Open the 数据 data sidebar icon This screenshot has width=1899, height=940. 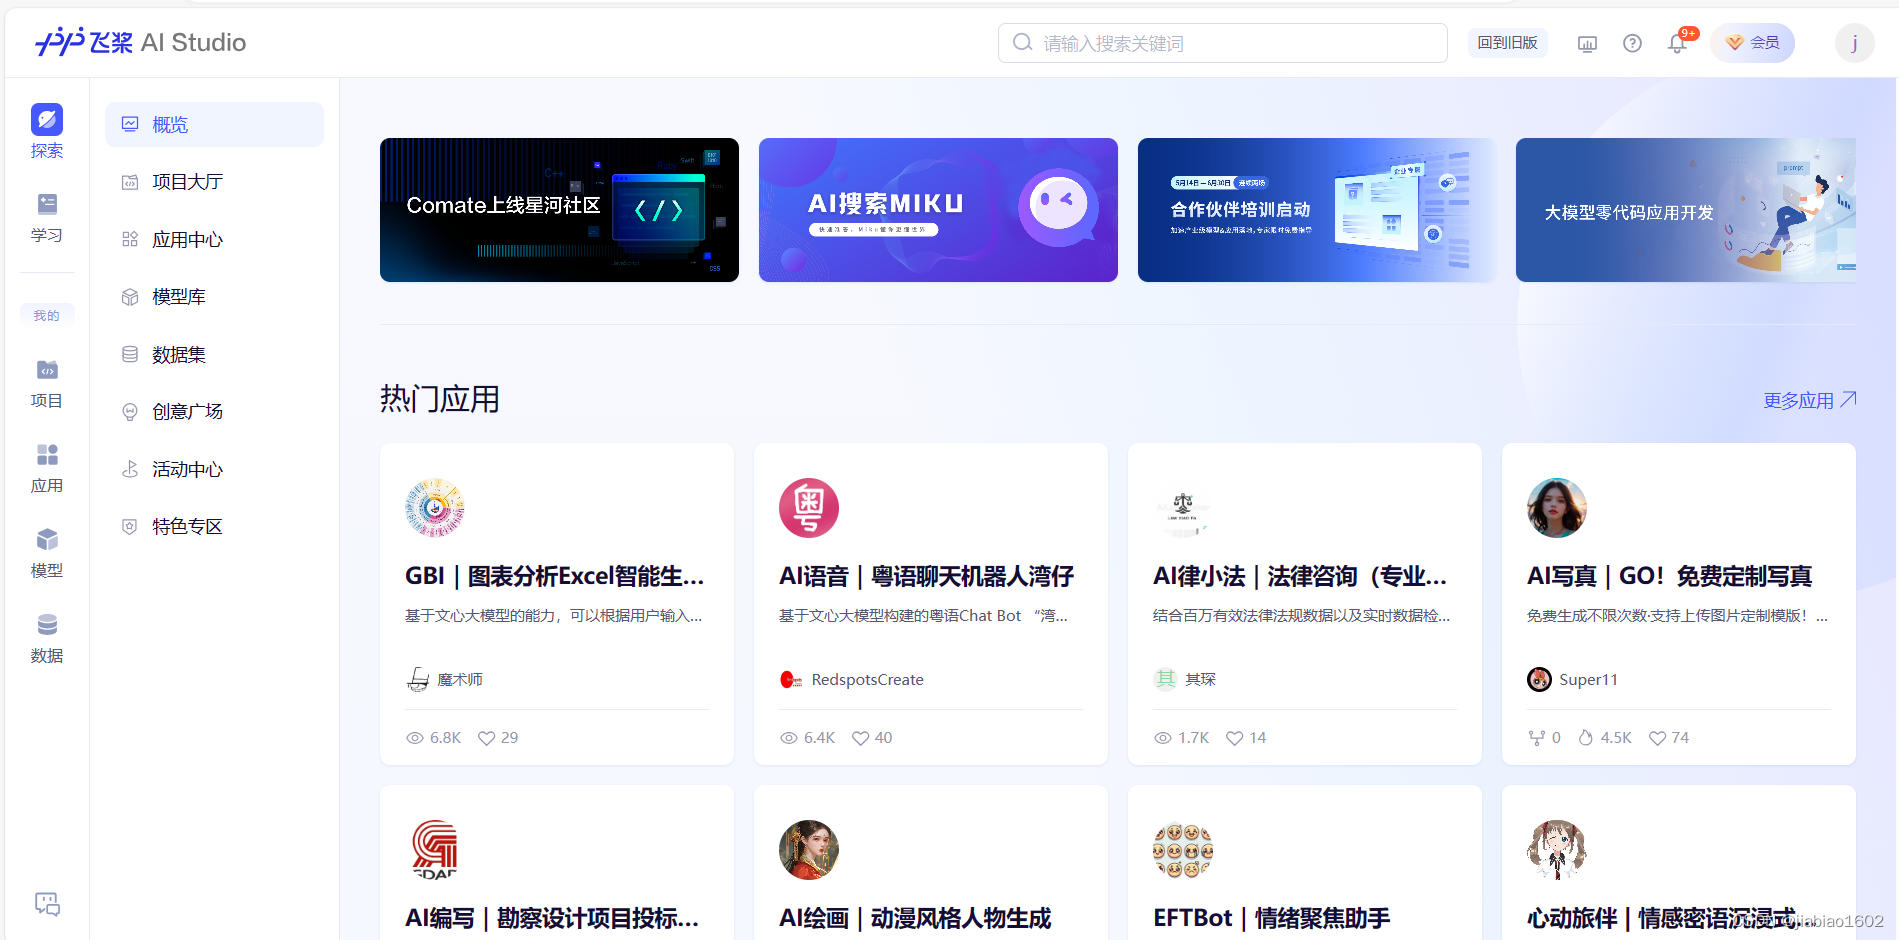pos(47,639)
